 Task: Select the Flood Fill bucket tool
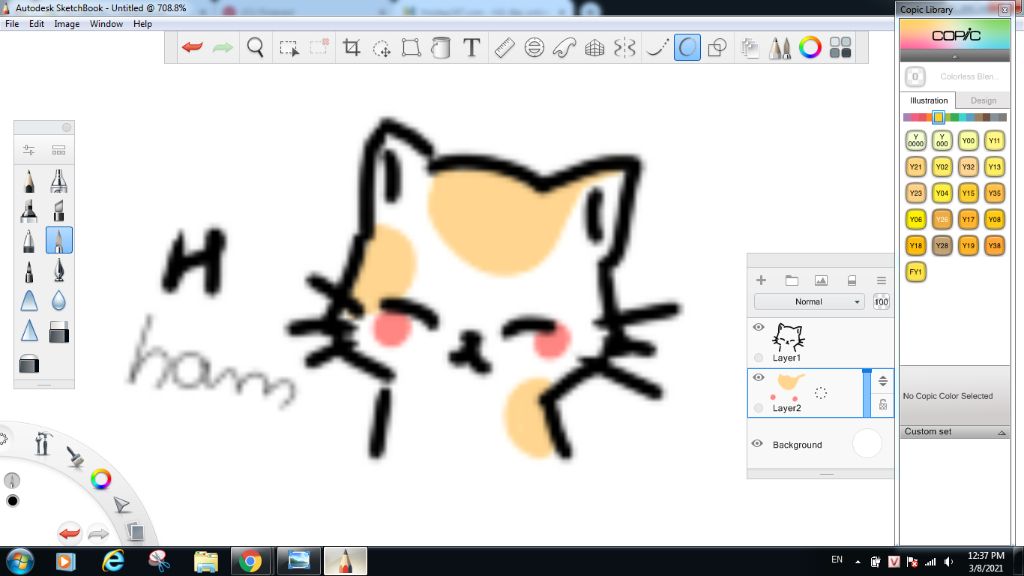441,48
